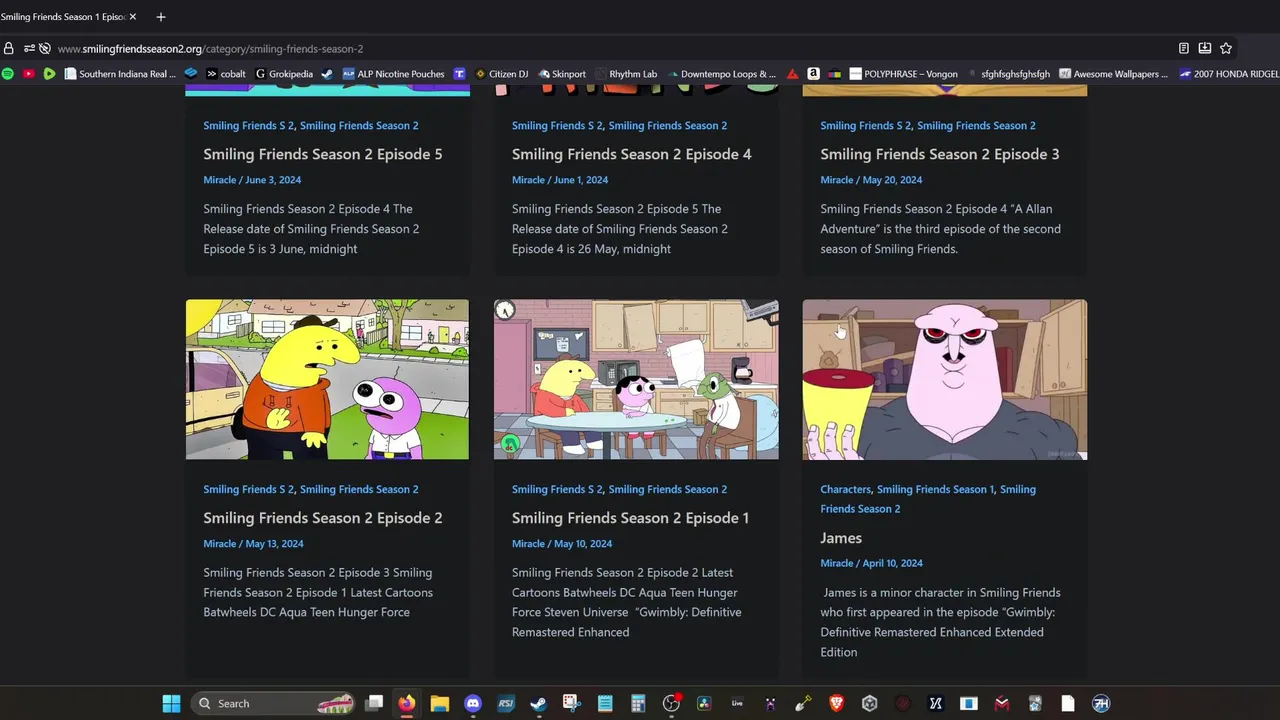Open Calculator from the taskbar
This screenshot has width=1280, height=720.
(637, 703)
